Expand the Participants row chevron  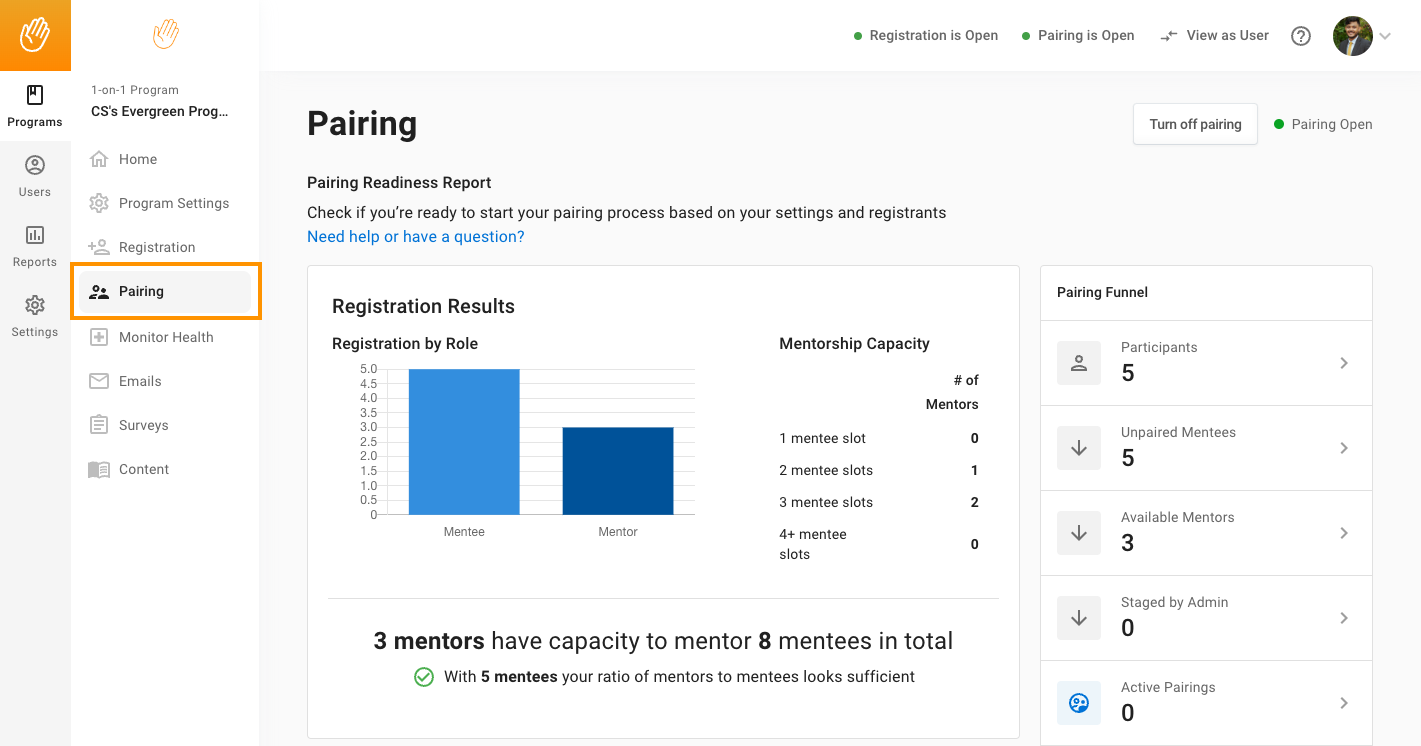tap(1344, 363)
